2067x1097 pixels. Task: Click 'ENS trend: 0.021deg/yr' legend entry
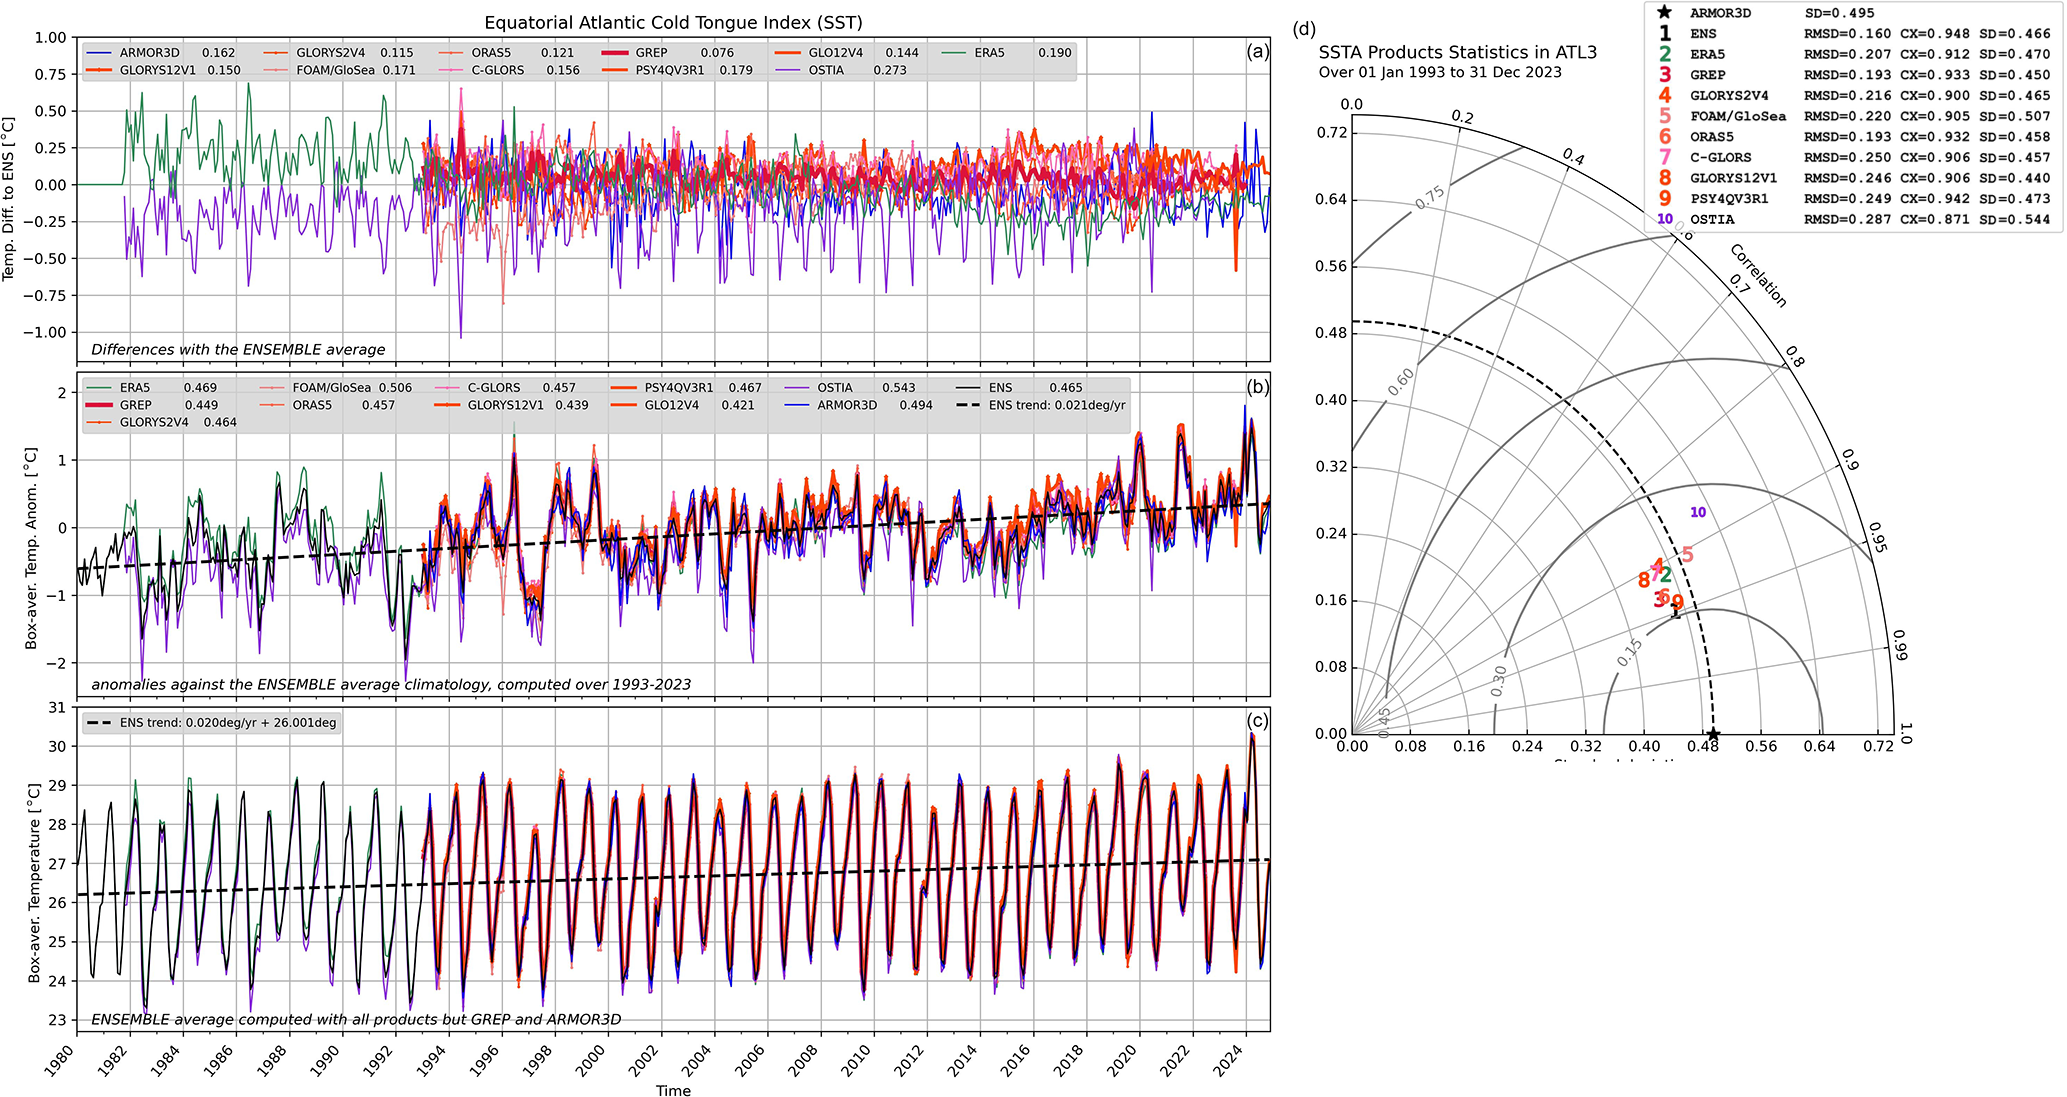[x=1041, y=406]
